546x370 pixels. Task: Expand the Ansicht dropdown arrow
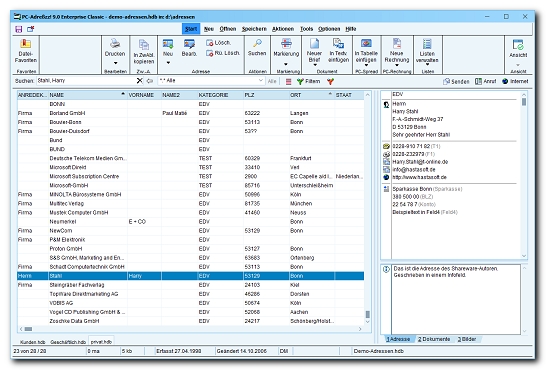pyautogui.click(x=518, y=65)
